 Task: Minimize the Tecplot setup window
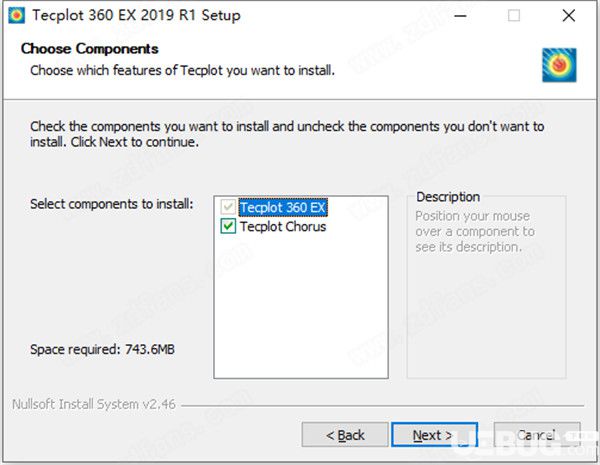point(460,16)
